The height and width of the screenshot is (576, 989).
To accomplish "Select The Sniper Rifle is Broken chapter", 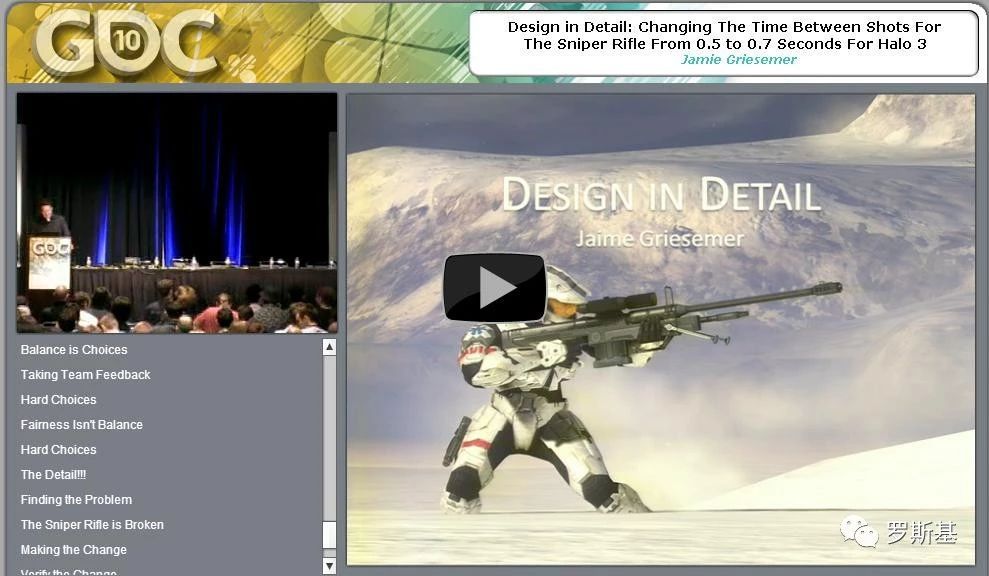I will [92, 525].
